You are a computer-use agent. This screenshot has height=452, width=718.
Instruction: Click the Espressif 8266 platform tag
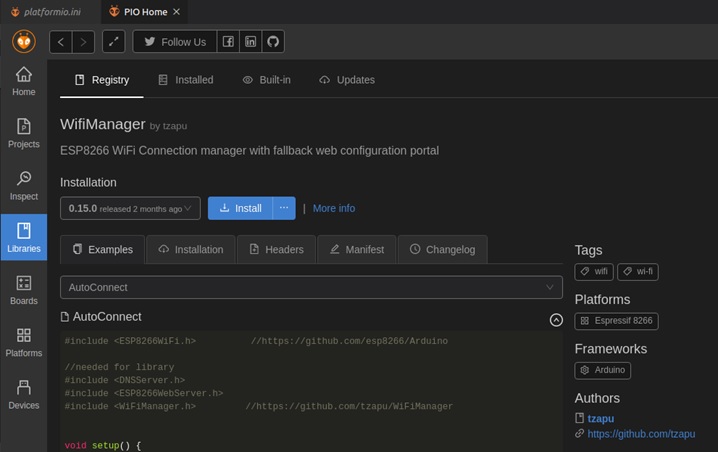616,321
